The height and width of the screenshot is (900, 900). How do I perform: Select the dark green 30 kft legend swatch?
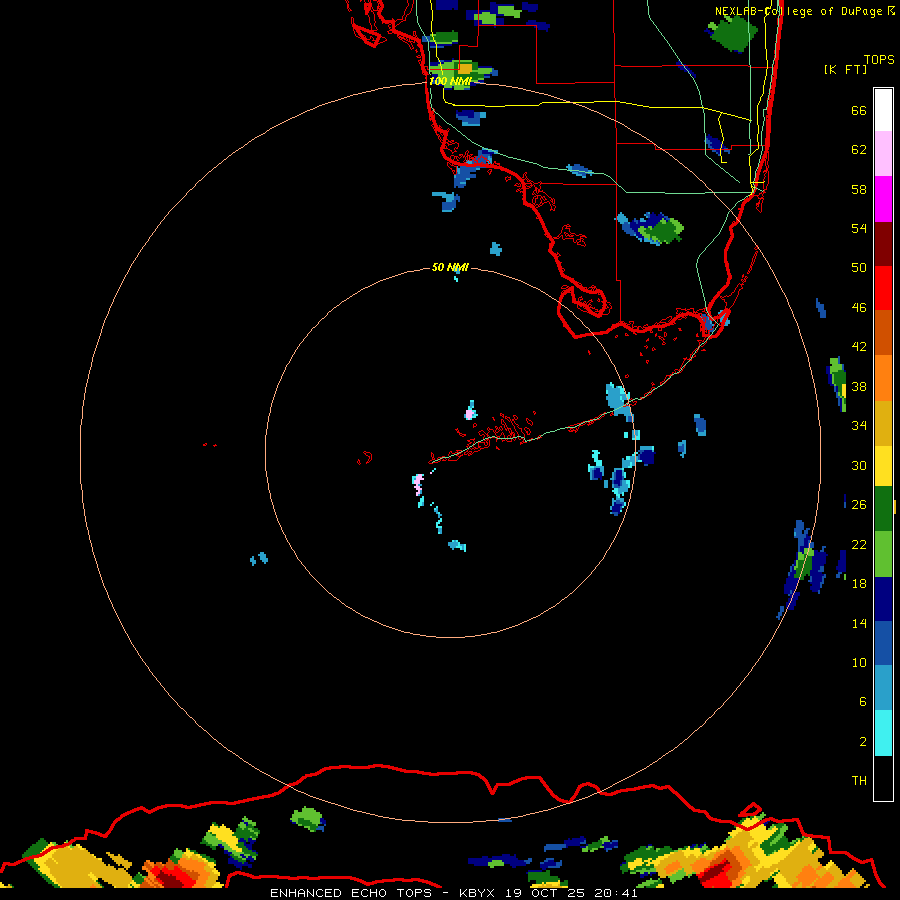pos(883,509)
